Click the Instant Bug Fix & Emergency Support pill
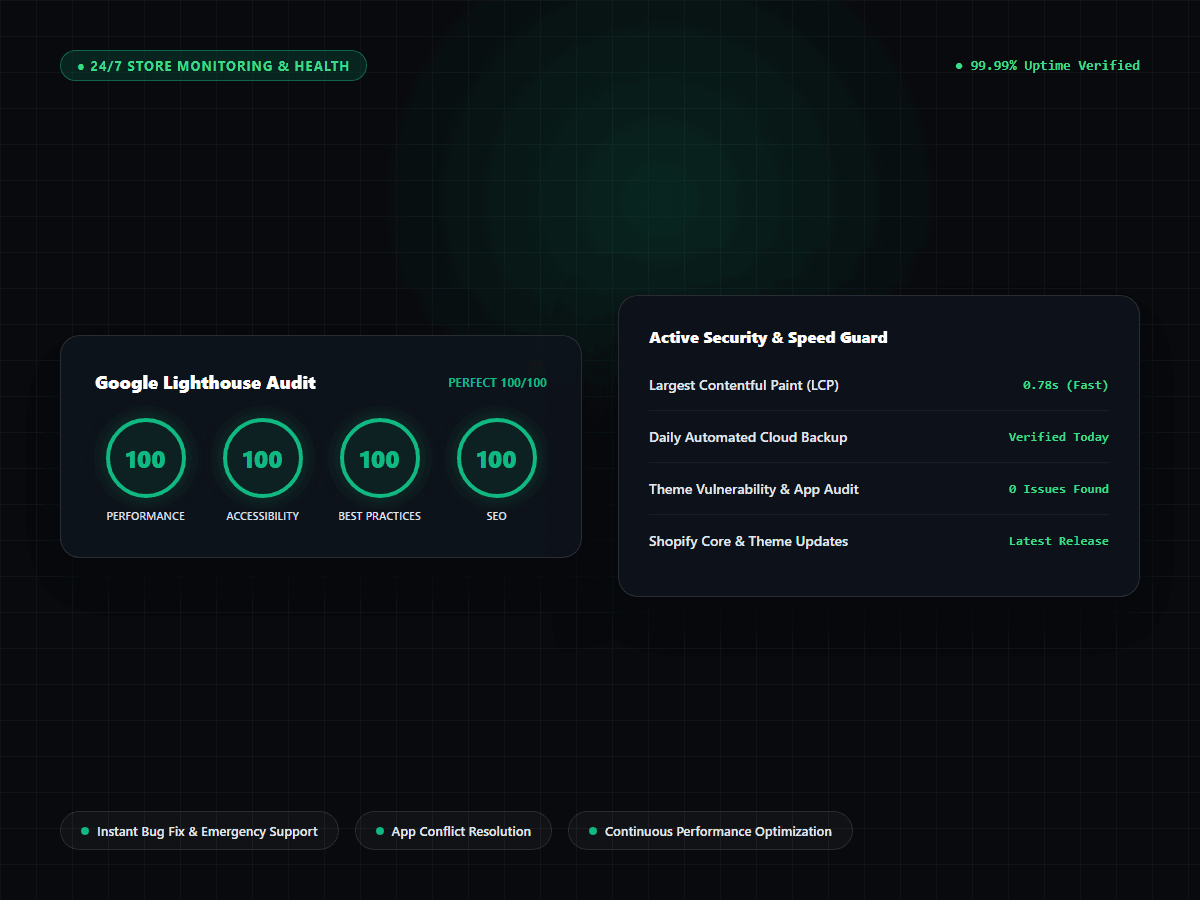This screenshot has height=900, width=1200. point(199,831)
